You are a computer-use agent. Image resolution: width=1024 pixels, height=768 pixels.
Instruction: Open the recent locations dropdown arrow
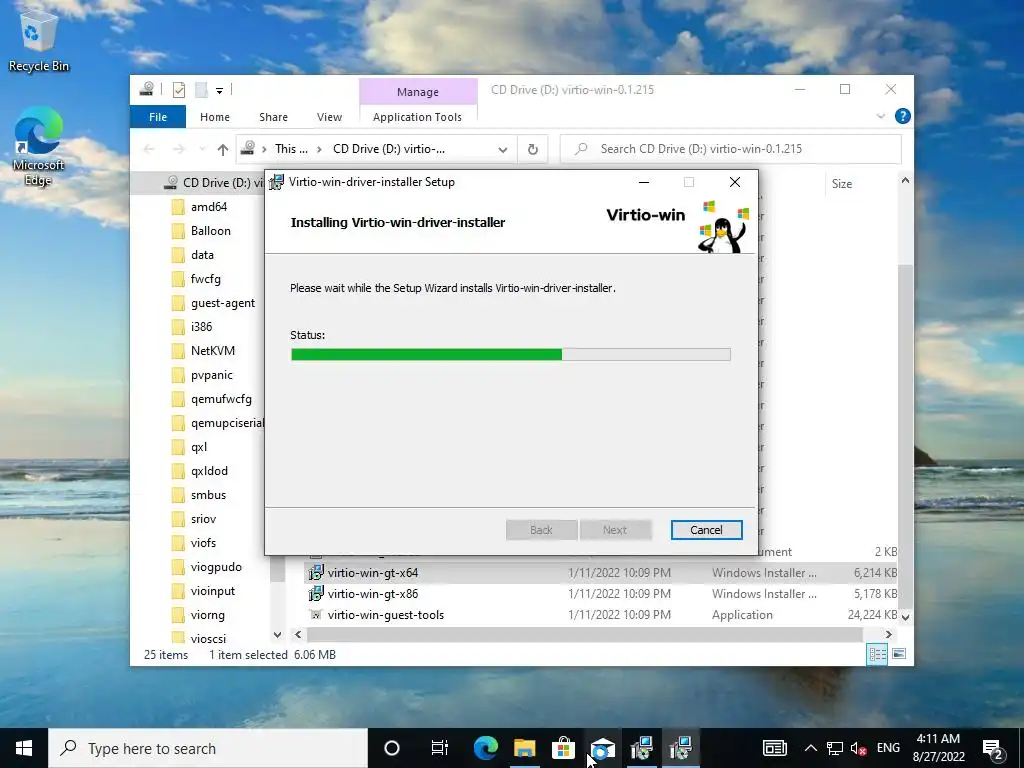click(x=202, y=150)
